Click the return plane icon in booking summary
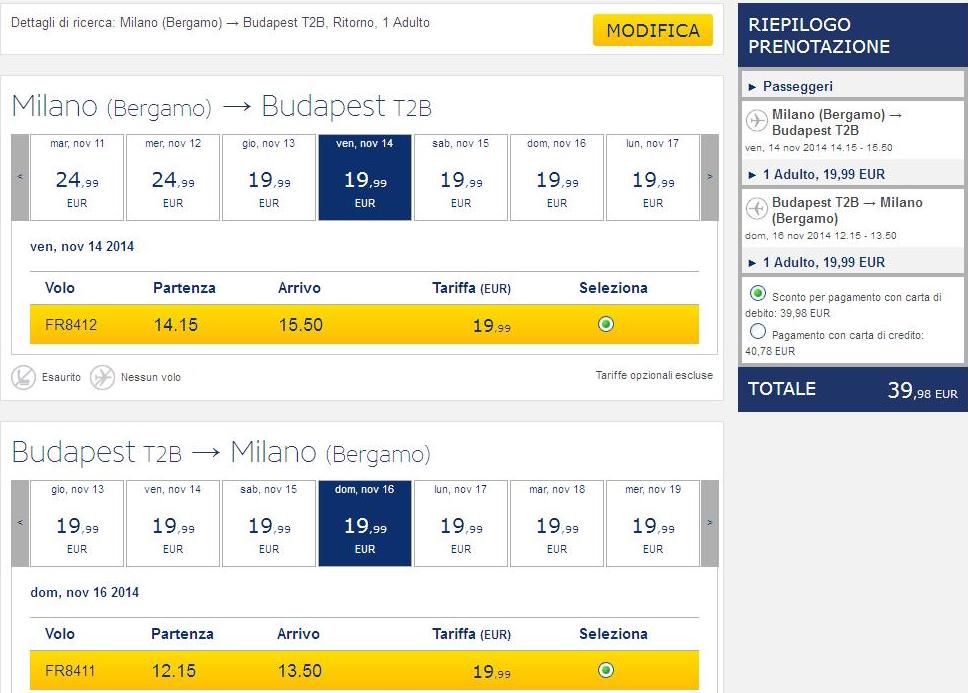Image resolution: width=968 pixels, height=693 pixels. tap(757, 209)
